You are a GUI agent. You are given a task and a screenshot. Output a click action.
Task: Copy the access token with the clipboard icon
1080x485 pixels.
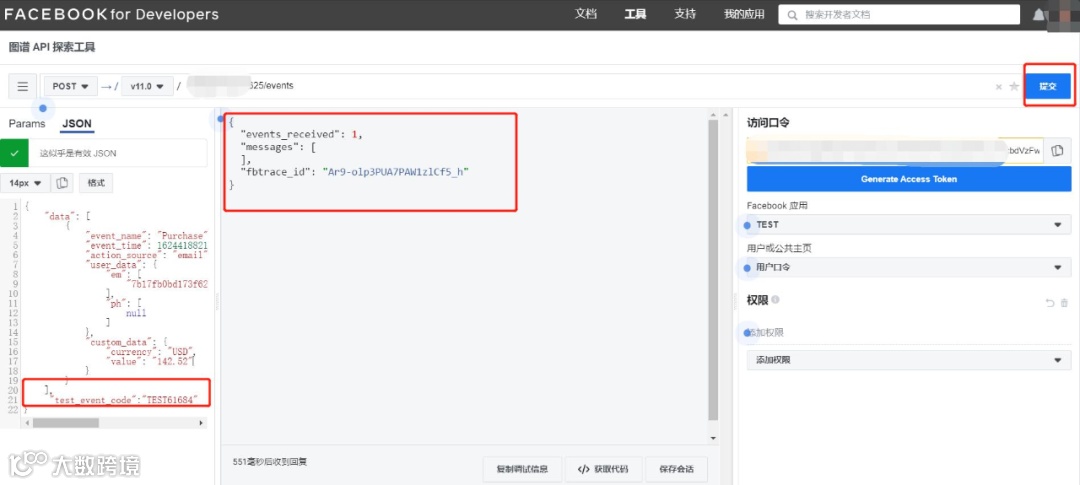click(x=1058, y=150)
